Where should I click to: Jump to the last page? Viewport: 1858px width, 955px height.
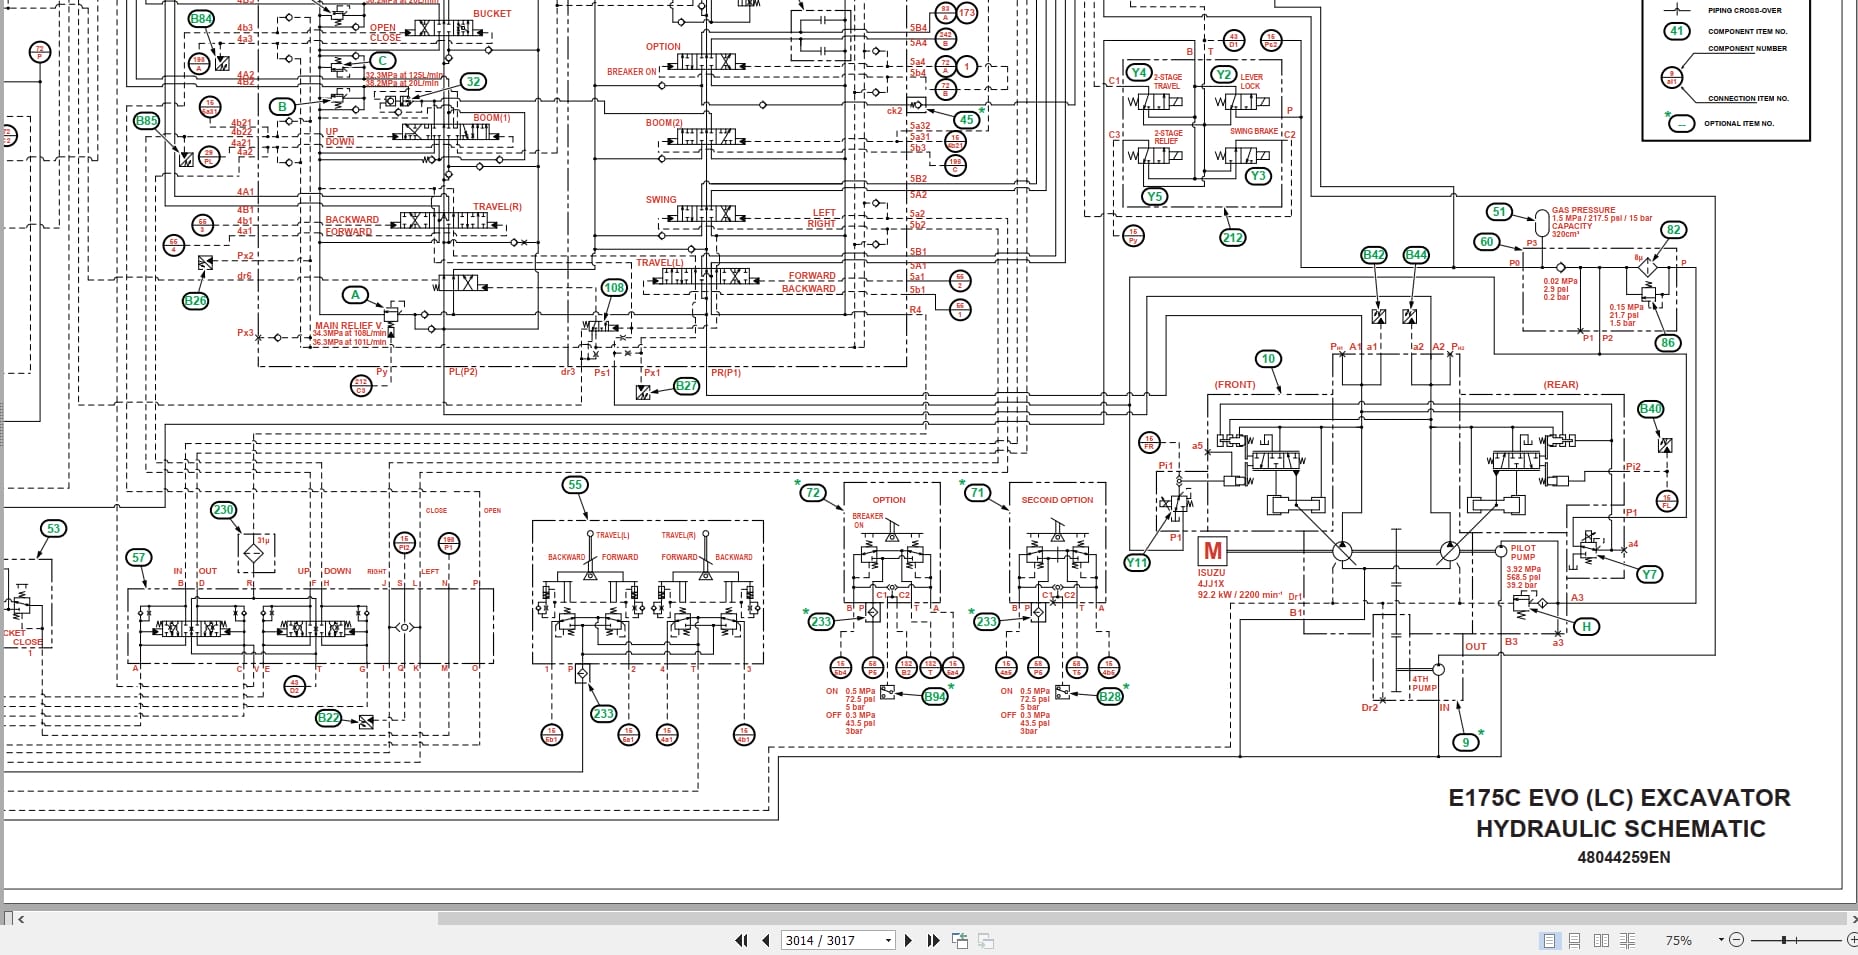pos(933,940)
